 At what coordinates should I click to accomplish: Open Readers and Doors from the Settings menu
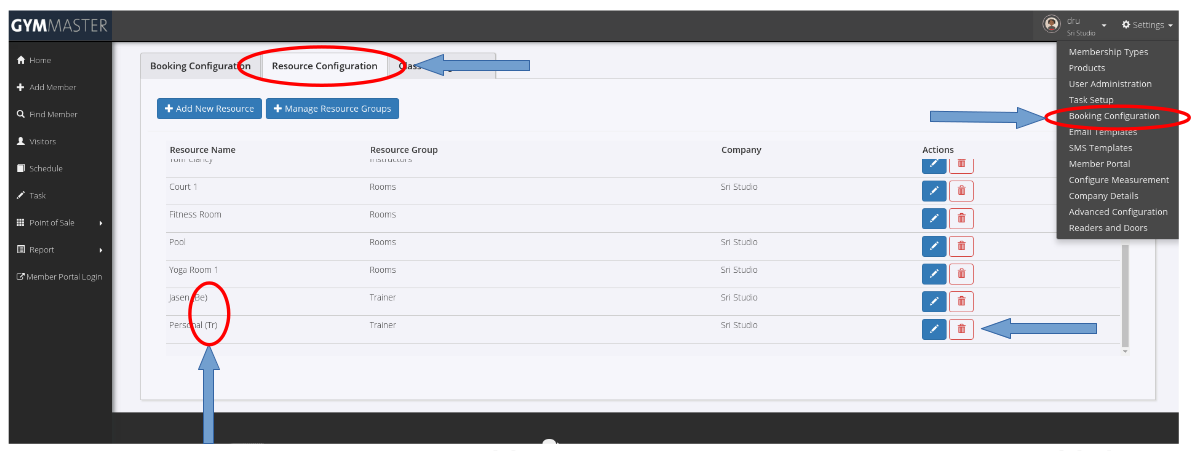[1107, 228]
